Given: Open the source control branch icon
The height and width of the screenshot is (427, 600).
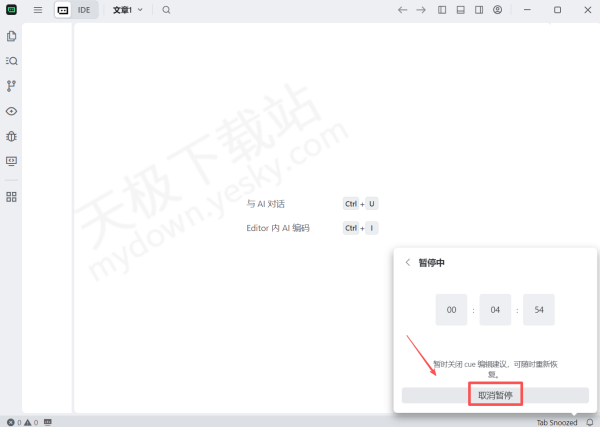Looking at the screenshot, I should 12,86.
